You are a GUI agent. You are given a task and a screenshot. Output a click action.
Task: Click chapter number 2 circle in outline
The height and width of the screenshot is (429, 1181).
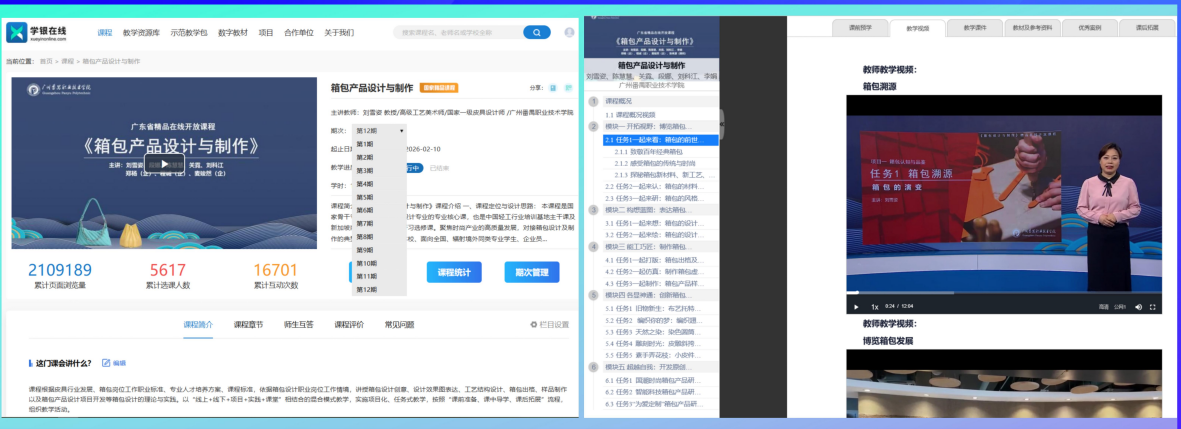tap(594, 126)
